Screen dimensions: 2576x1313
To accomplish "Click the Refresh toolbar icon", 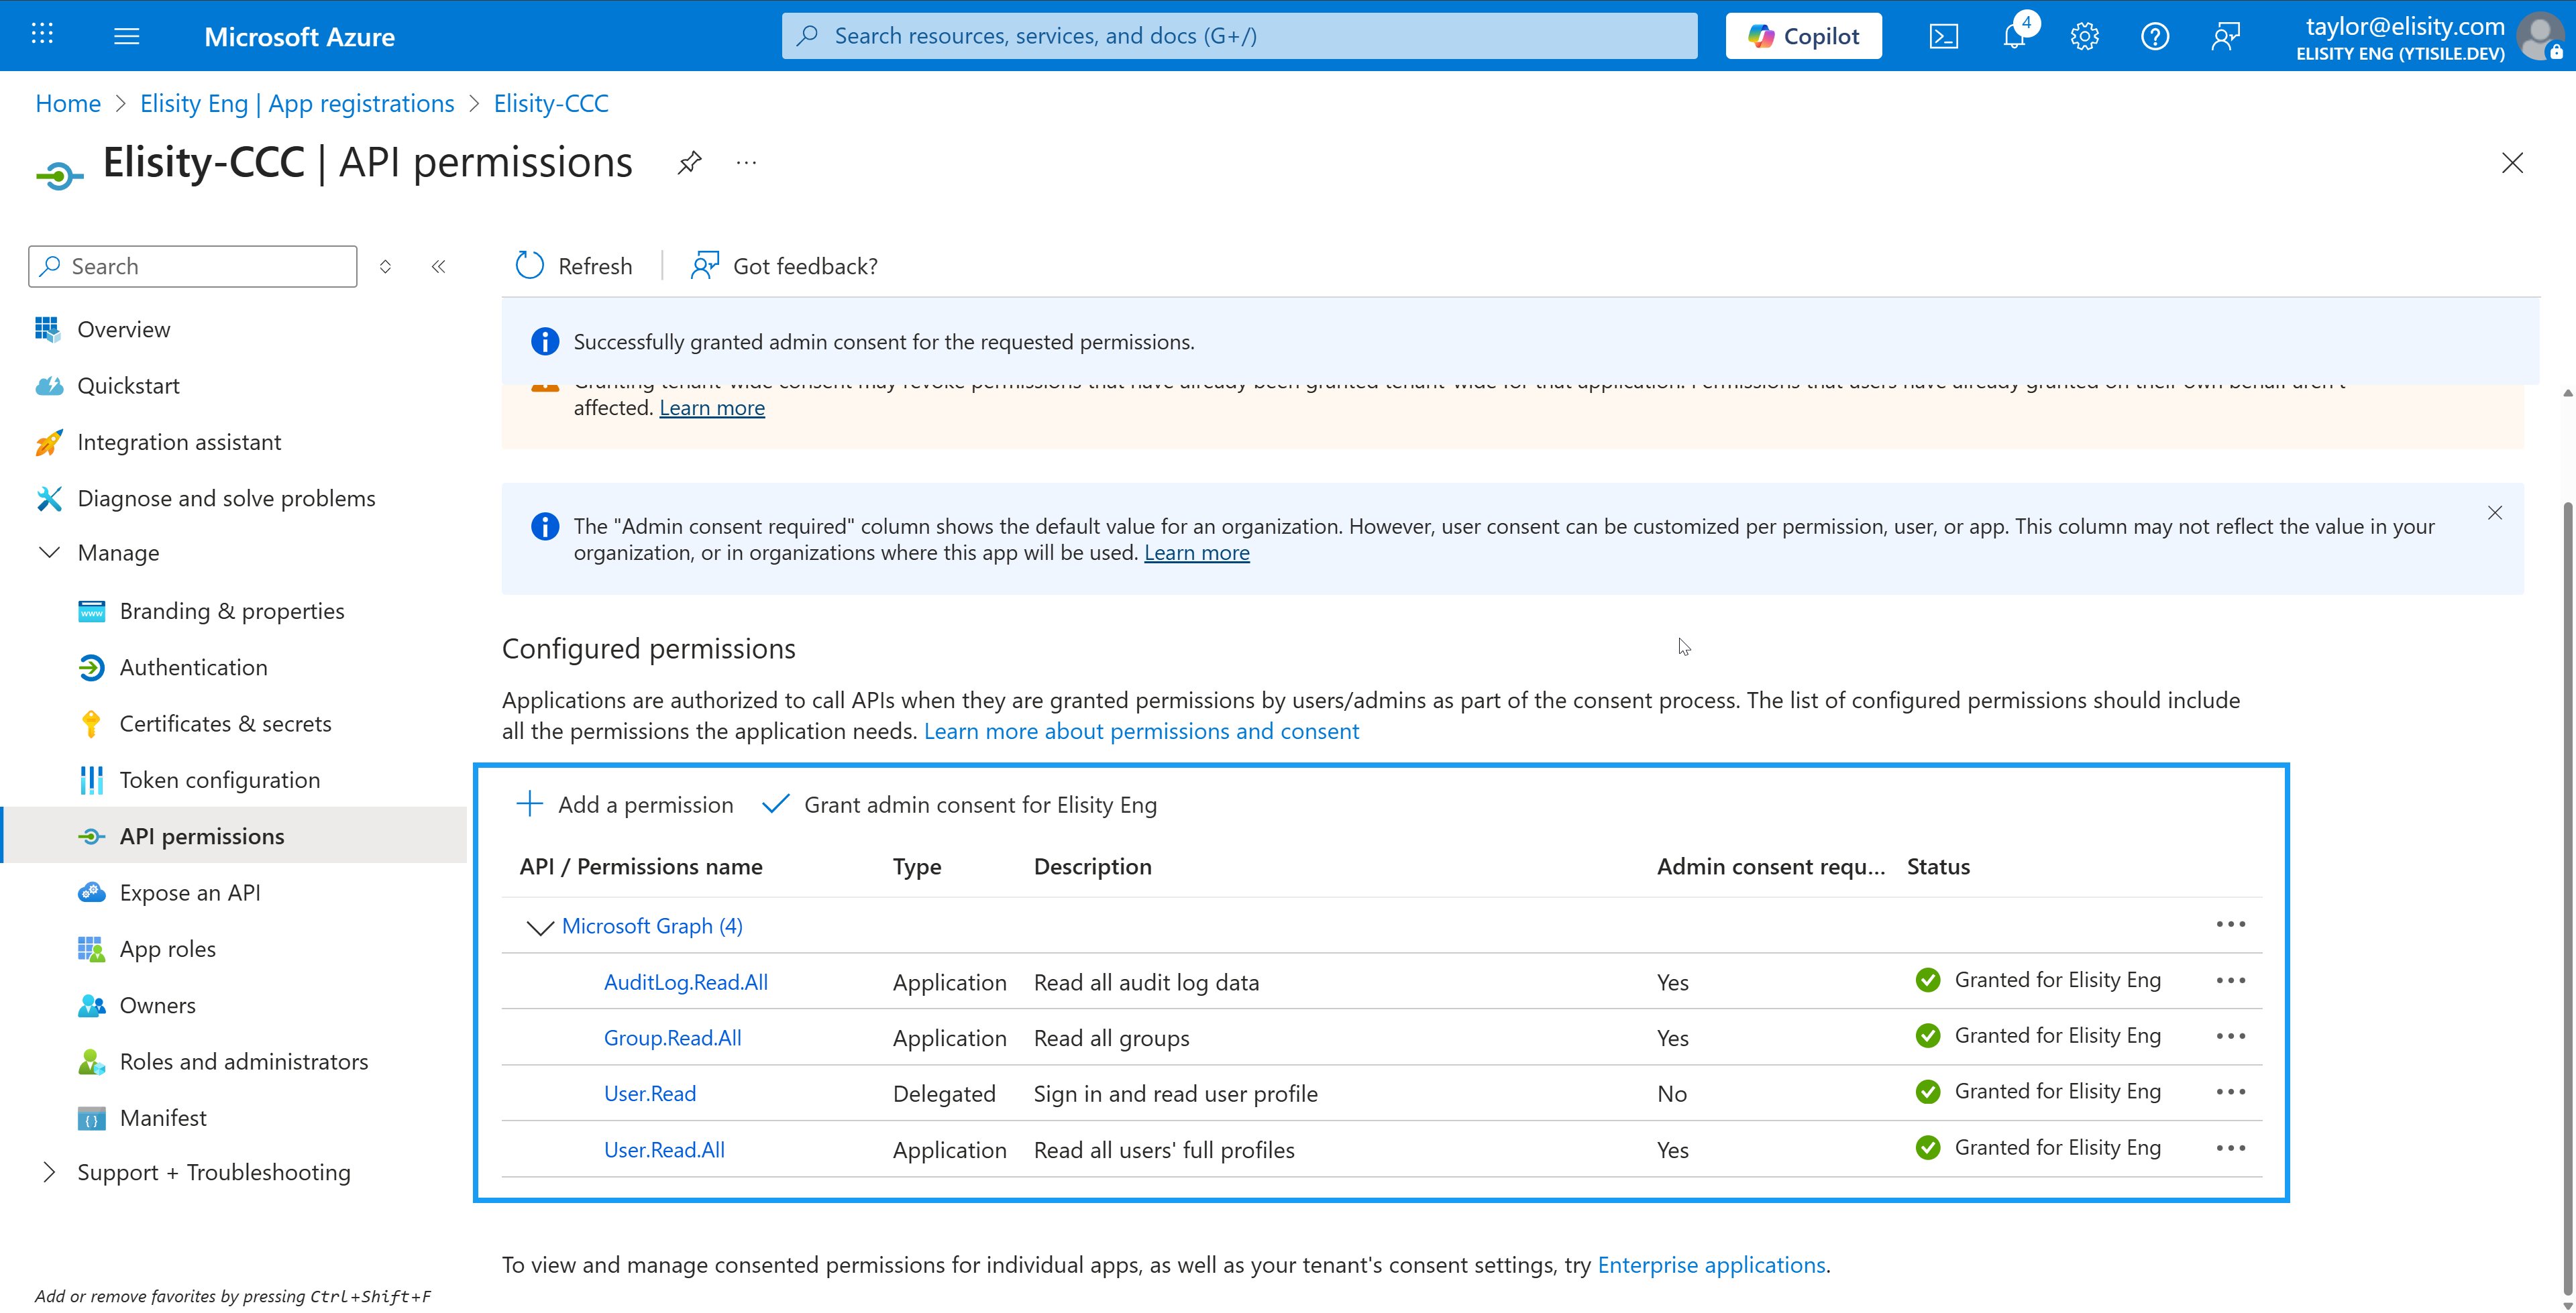I will click(530, 266).
